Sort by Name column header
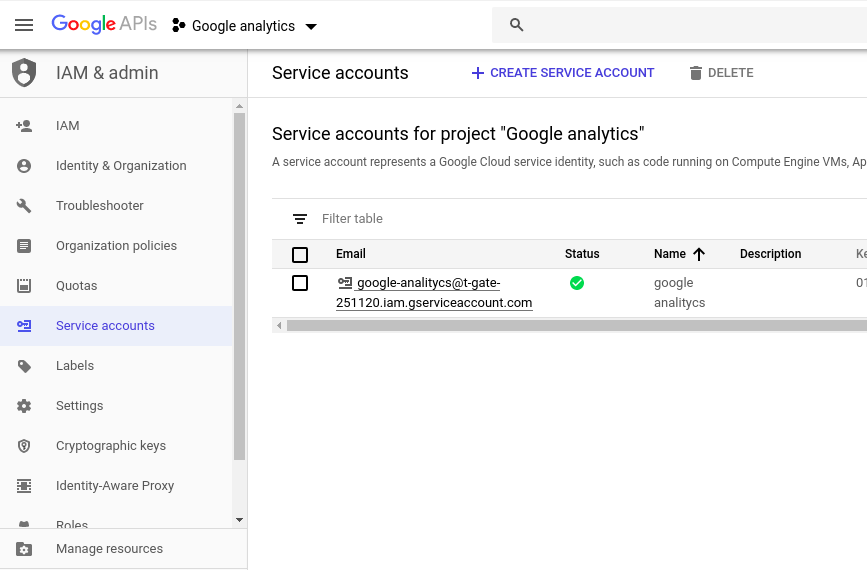This screenshot has height=570, width=867. [x=670, y=254]
